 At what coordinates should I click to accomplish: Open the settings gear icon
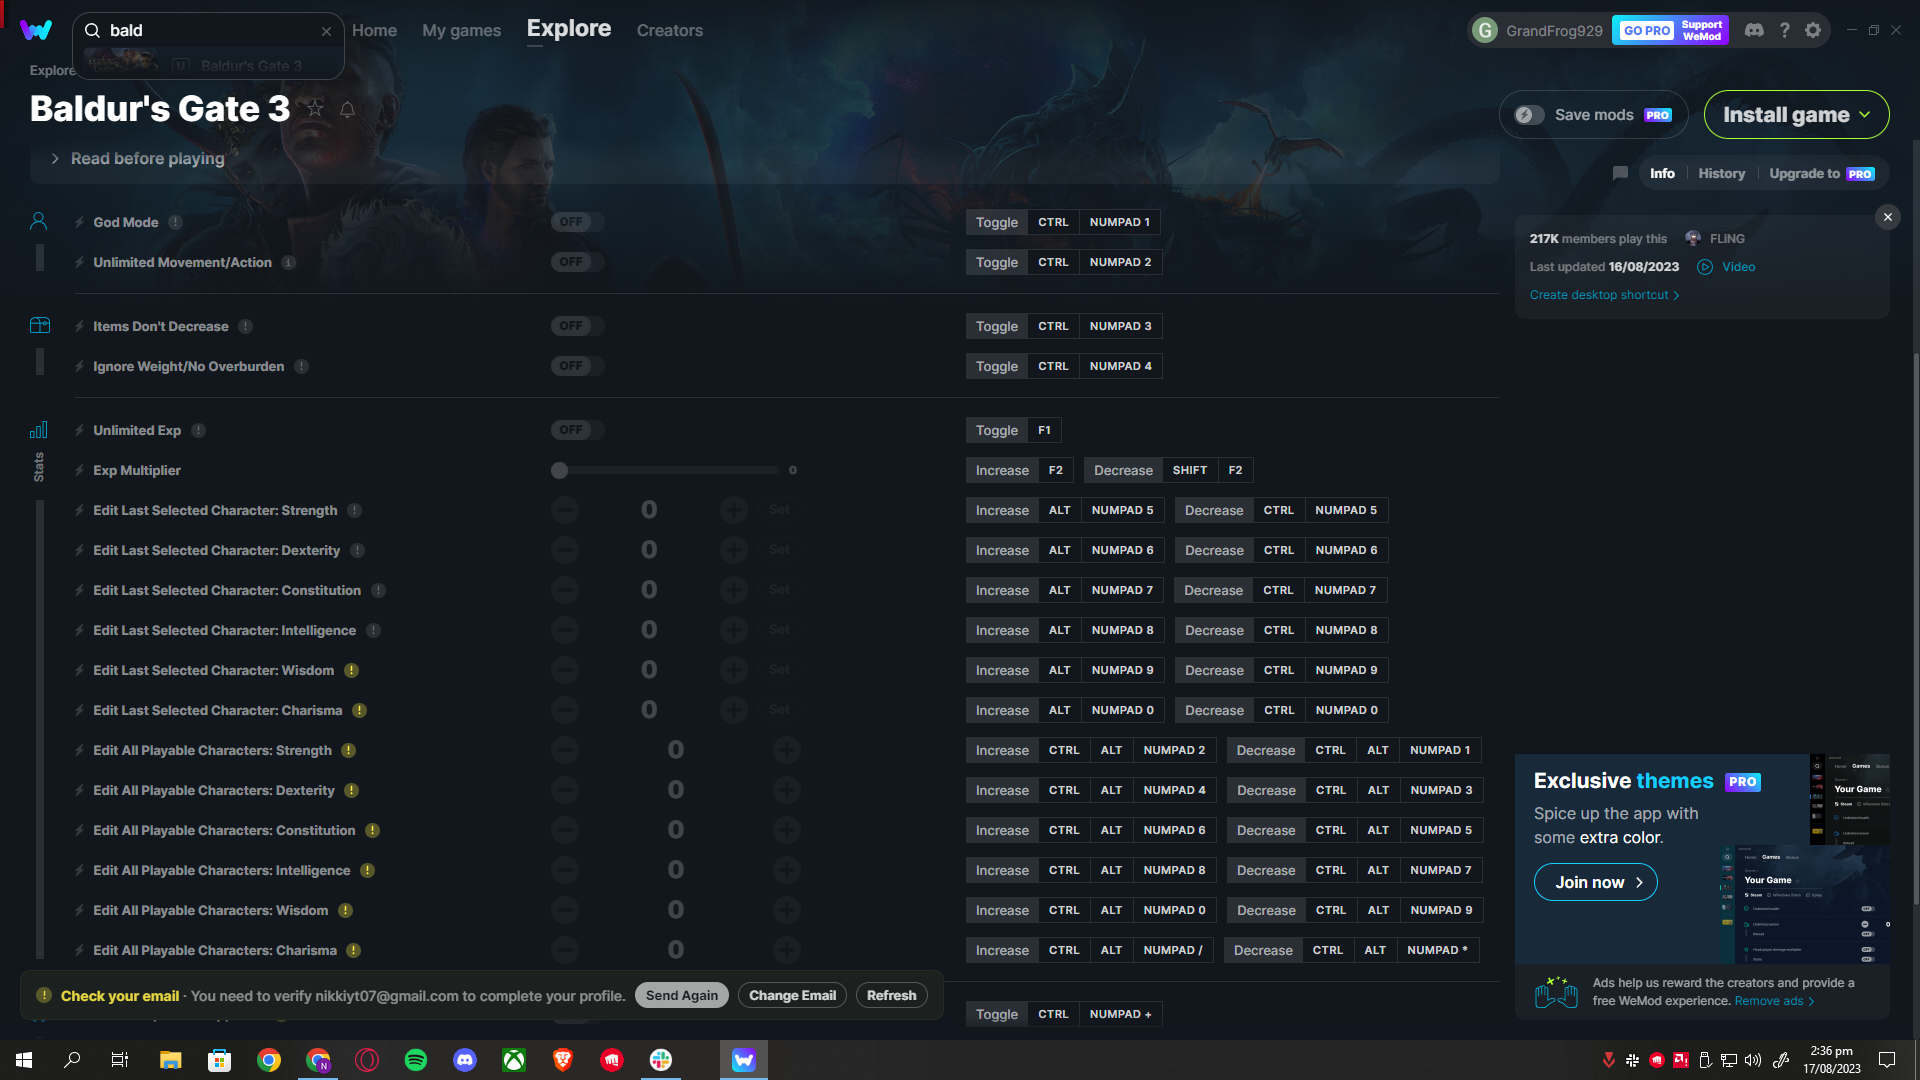pos(1813,30)
